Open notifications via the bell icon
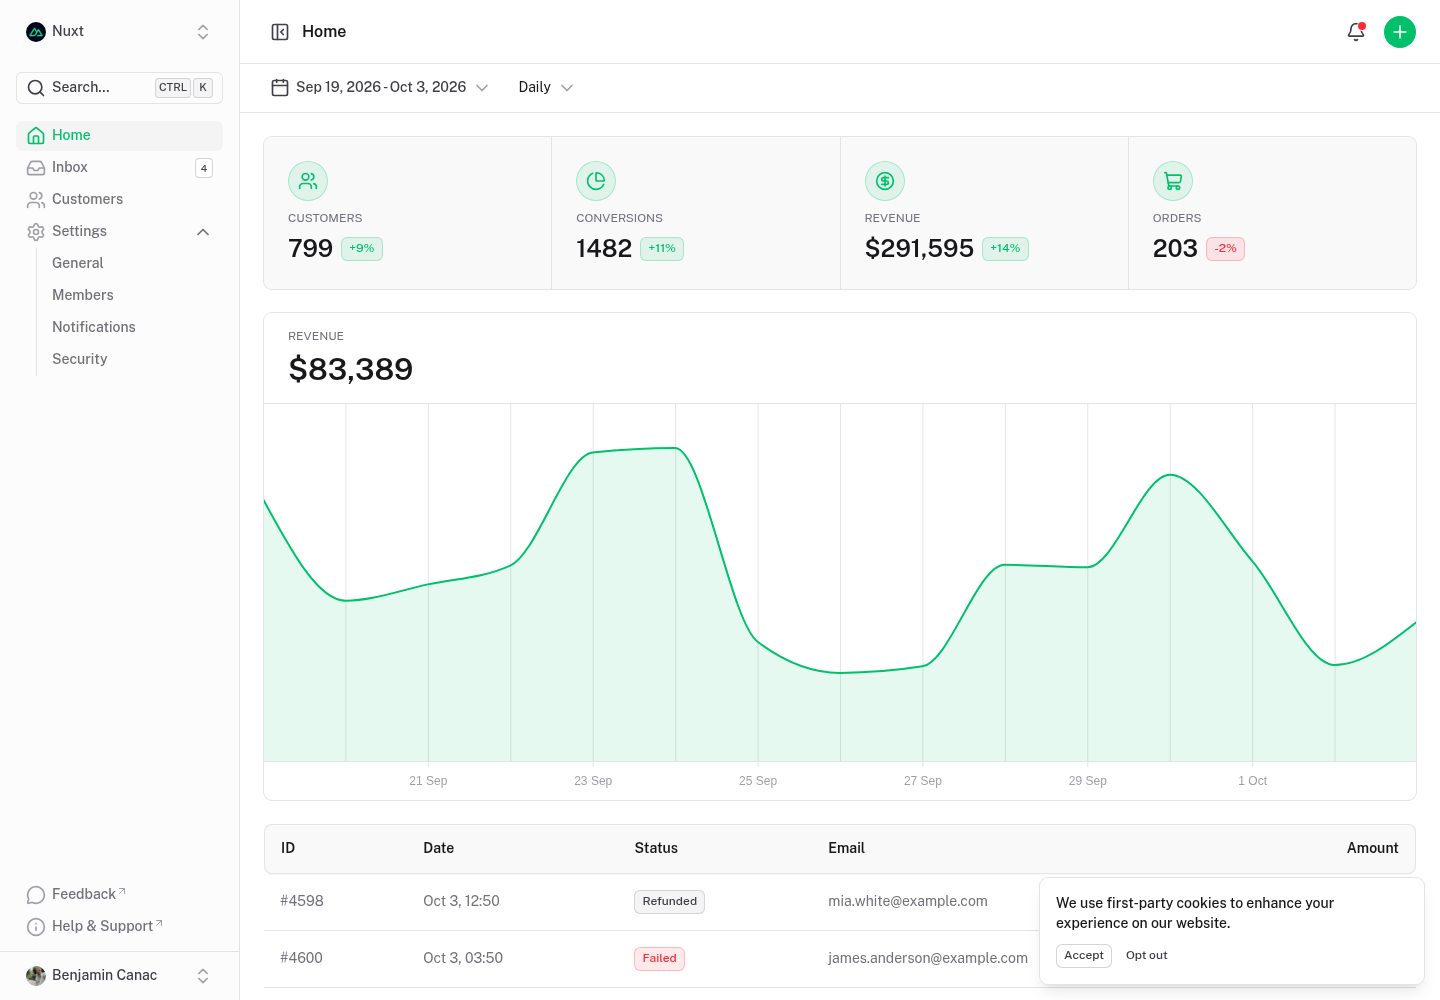 click(x=1356, y=32)
